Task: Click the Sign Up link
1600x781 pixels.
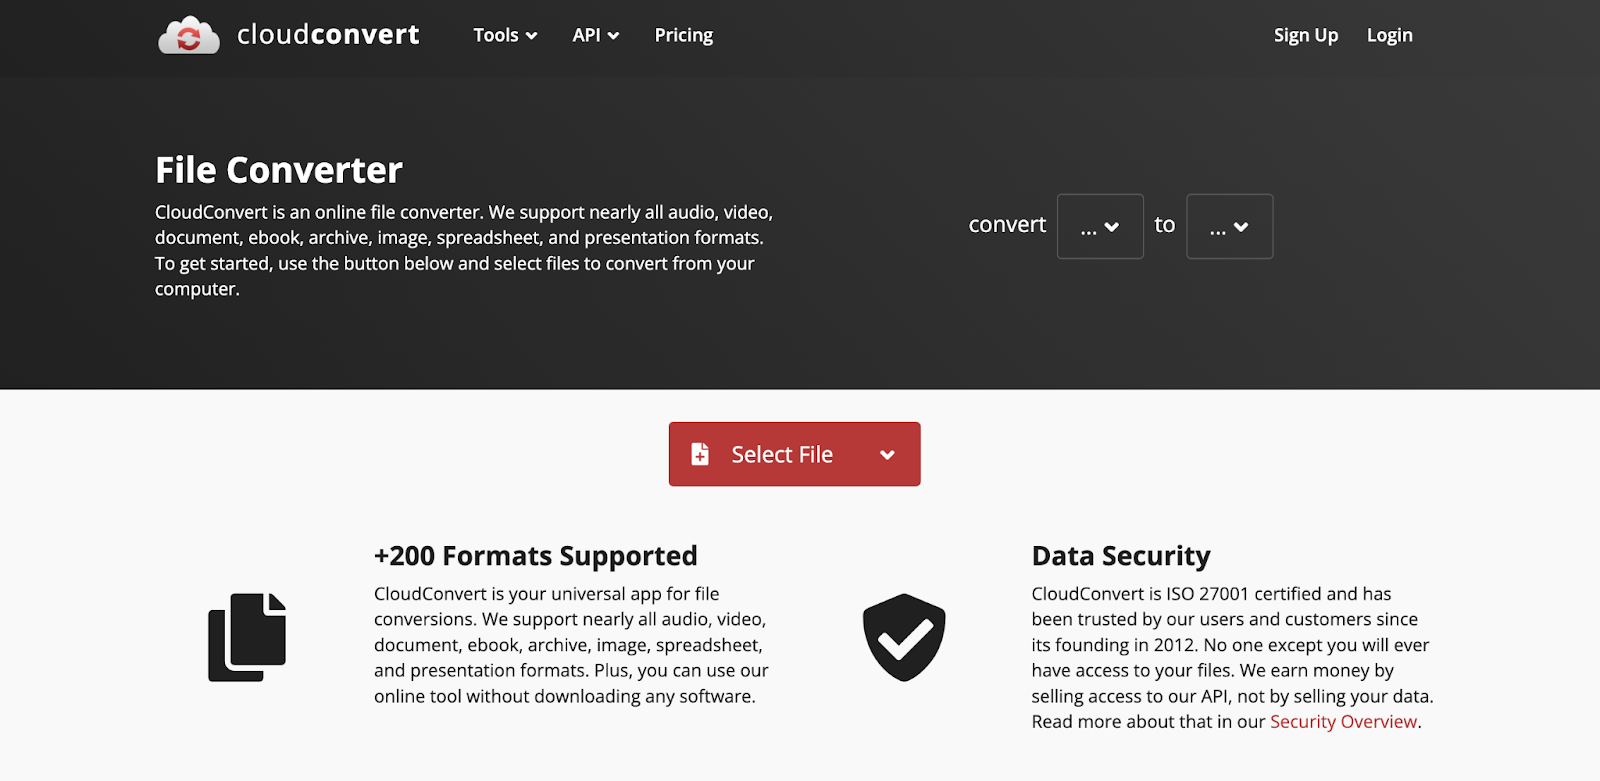Action: tap(1305, 35)
